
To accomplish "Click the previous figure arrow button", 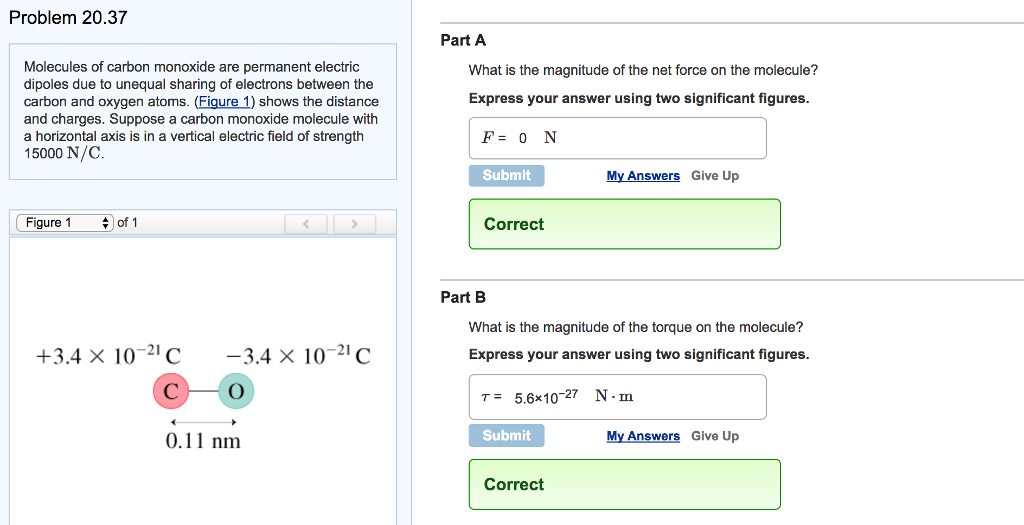I will (x=308, y=223).
